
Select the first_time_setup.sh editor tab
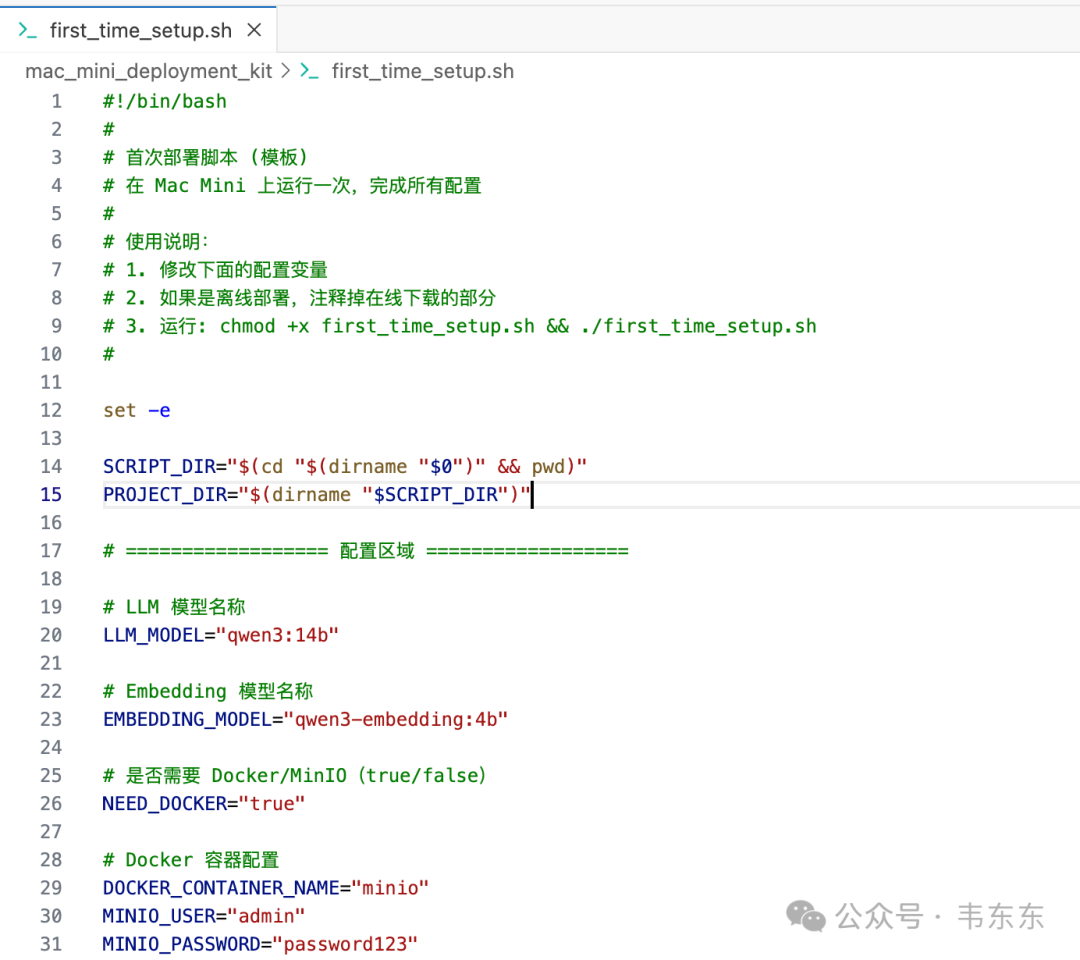click(x=138, y=30)
